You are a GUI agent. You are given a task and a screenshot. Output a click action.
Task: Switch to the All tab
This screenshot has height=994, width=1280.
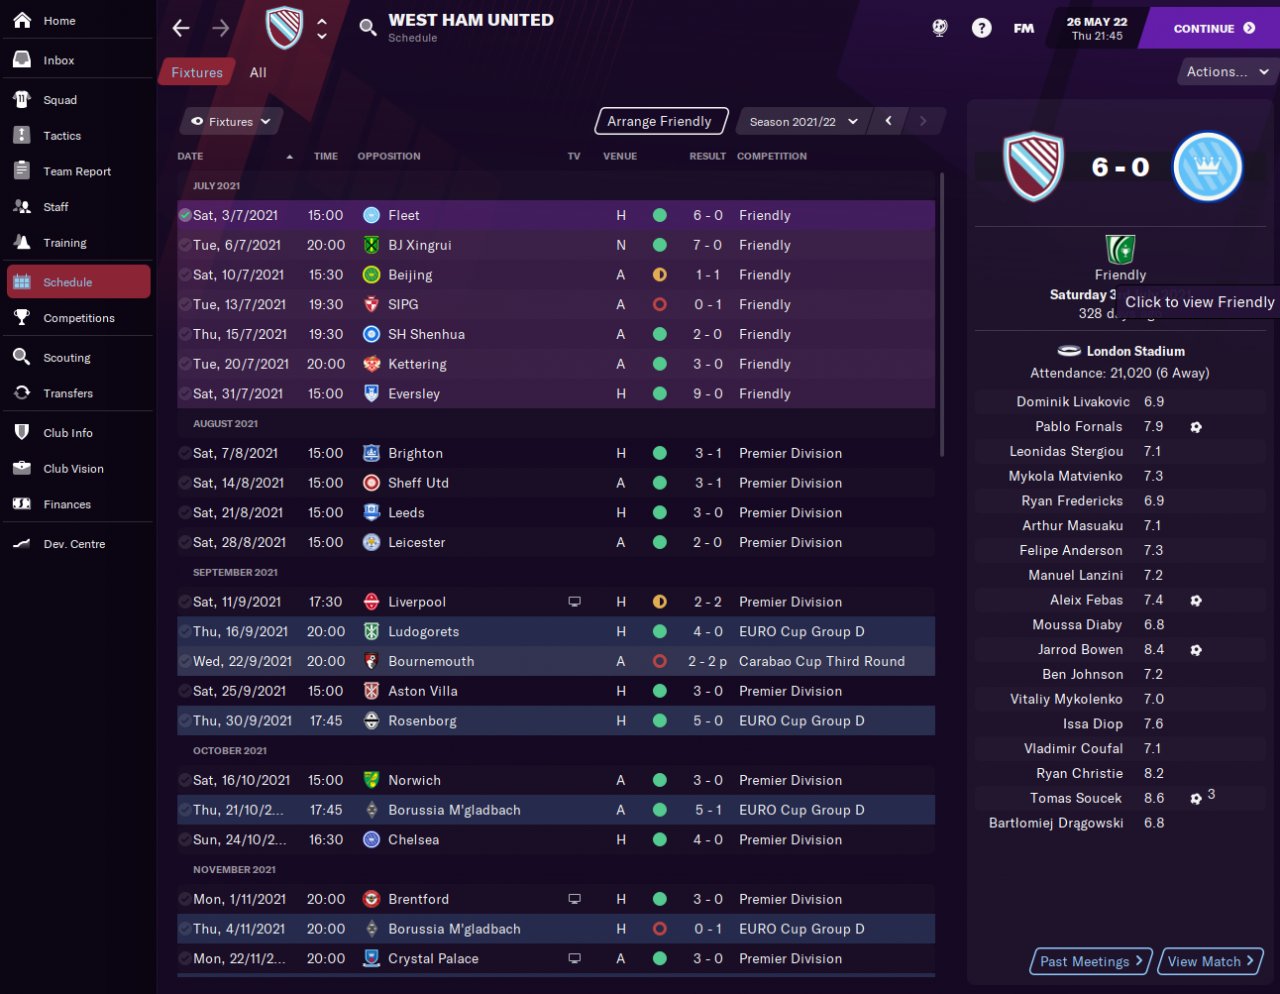click(x=258, y=72)
